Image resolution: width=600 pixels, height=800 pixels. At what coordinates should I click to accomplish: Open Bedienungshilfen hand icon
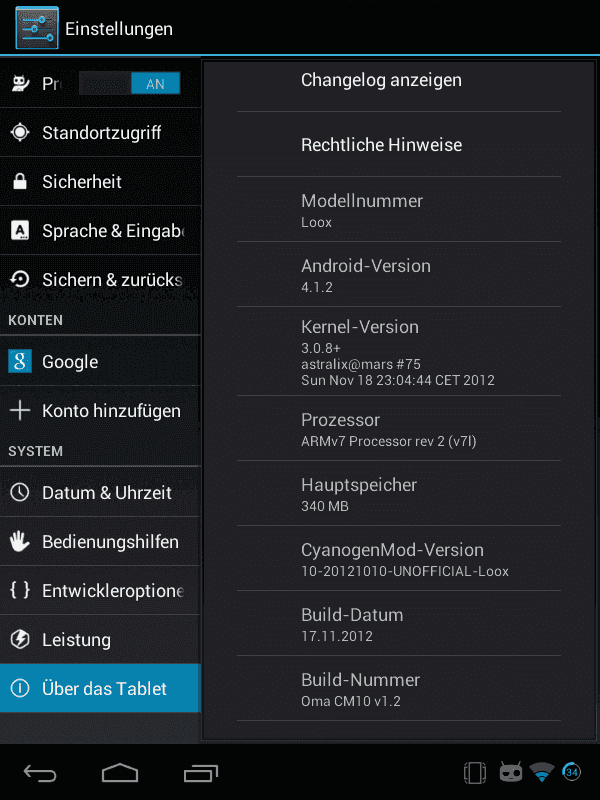coord(20,541)
